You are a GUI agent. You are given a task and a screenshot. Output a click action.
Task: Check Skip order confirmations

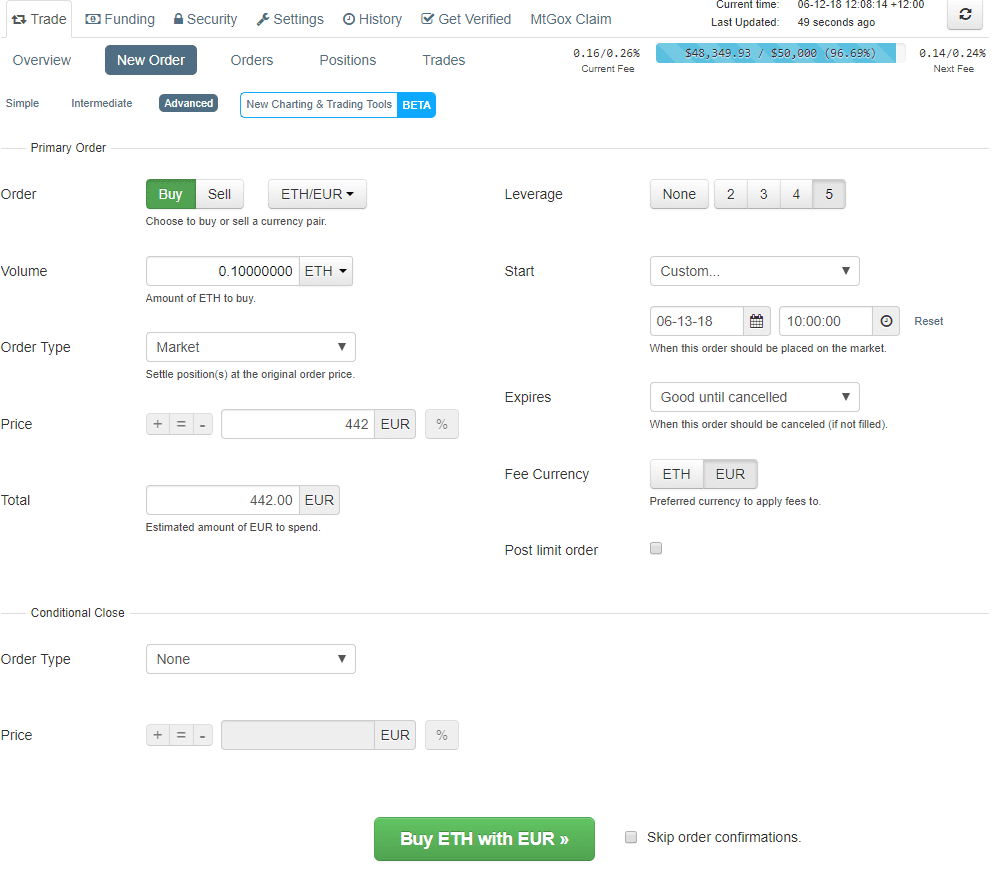point(631,837)
